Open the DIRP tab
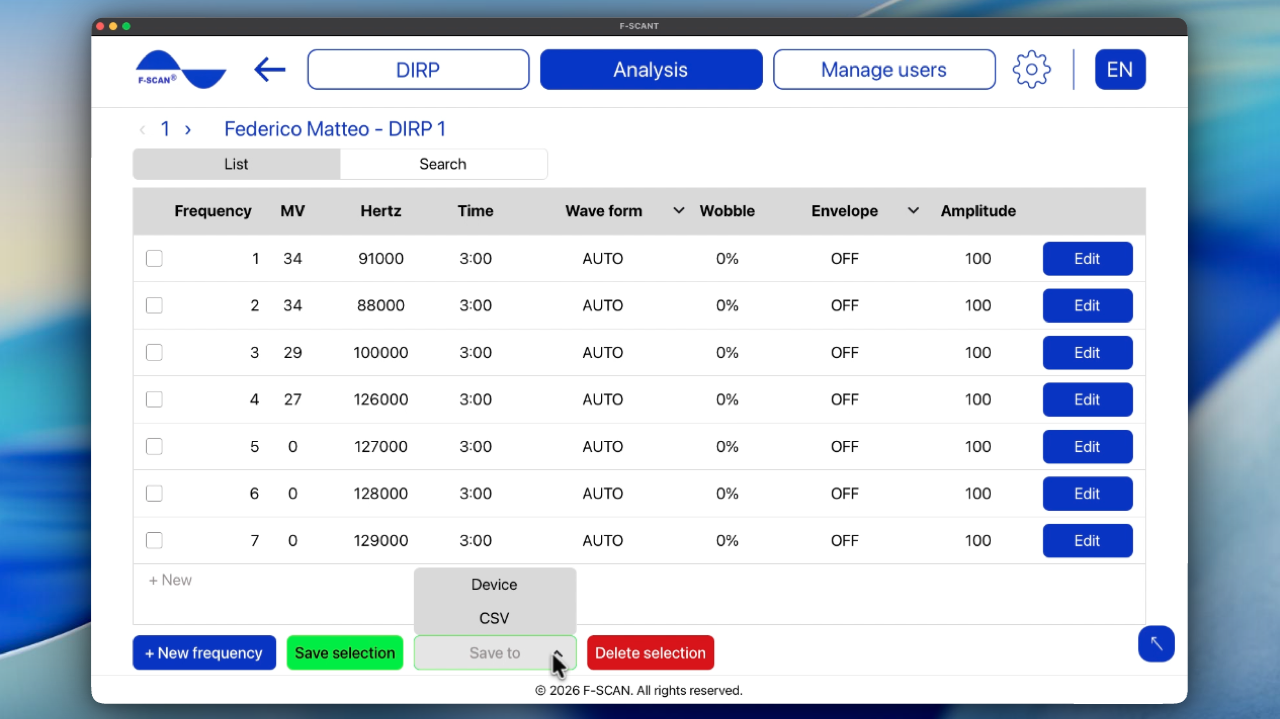1280x719 pixels. [418, 70]
